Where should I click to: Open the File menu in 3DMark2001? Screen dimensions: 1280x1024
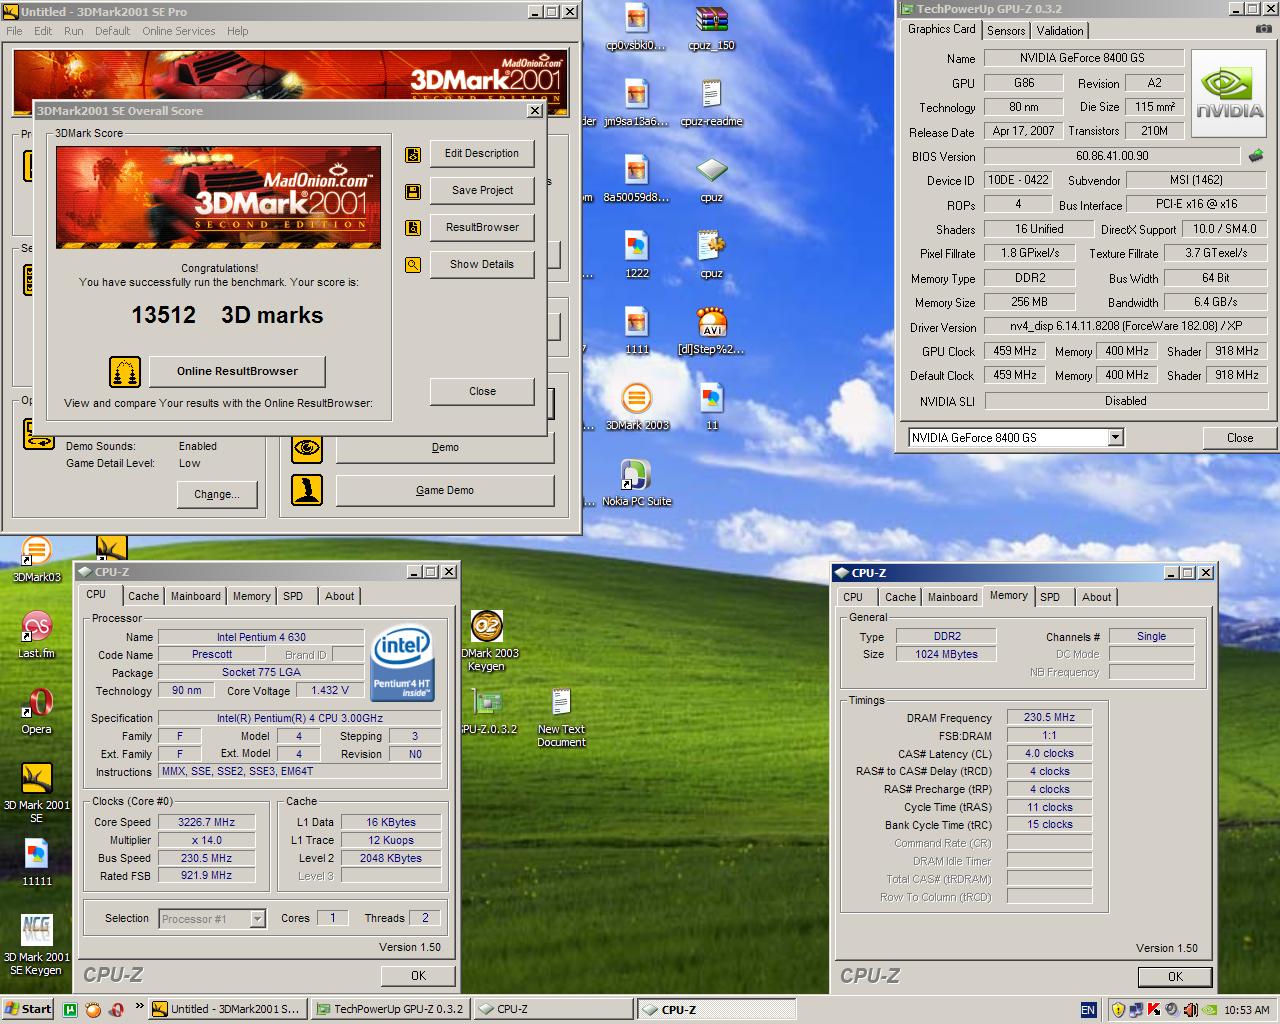pos(14,31)
